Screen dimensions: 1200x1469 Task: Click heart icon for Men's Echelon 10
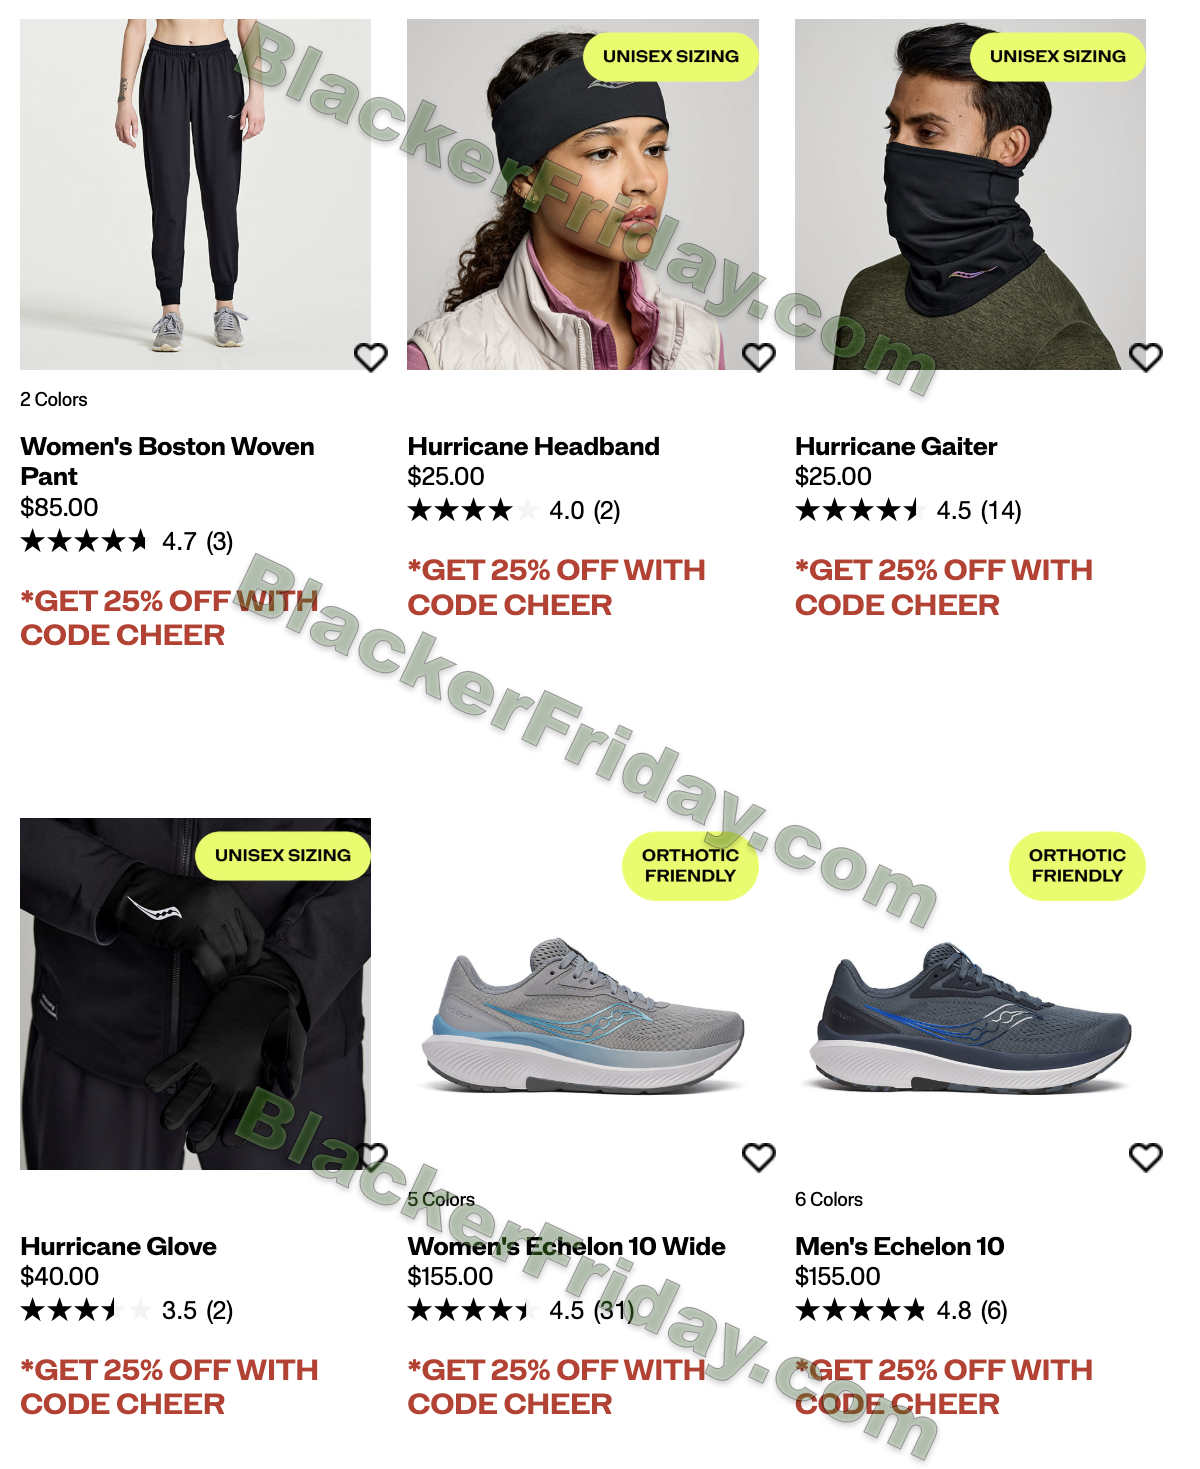(x=1146, y=1157)
